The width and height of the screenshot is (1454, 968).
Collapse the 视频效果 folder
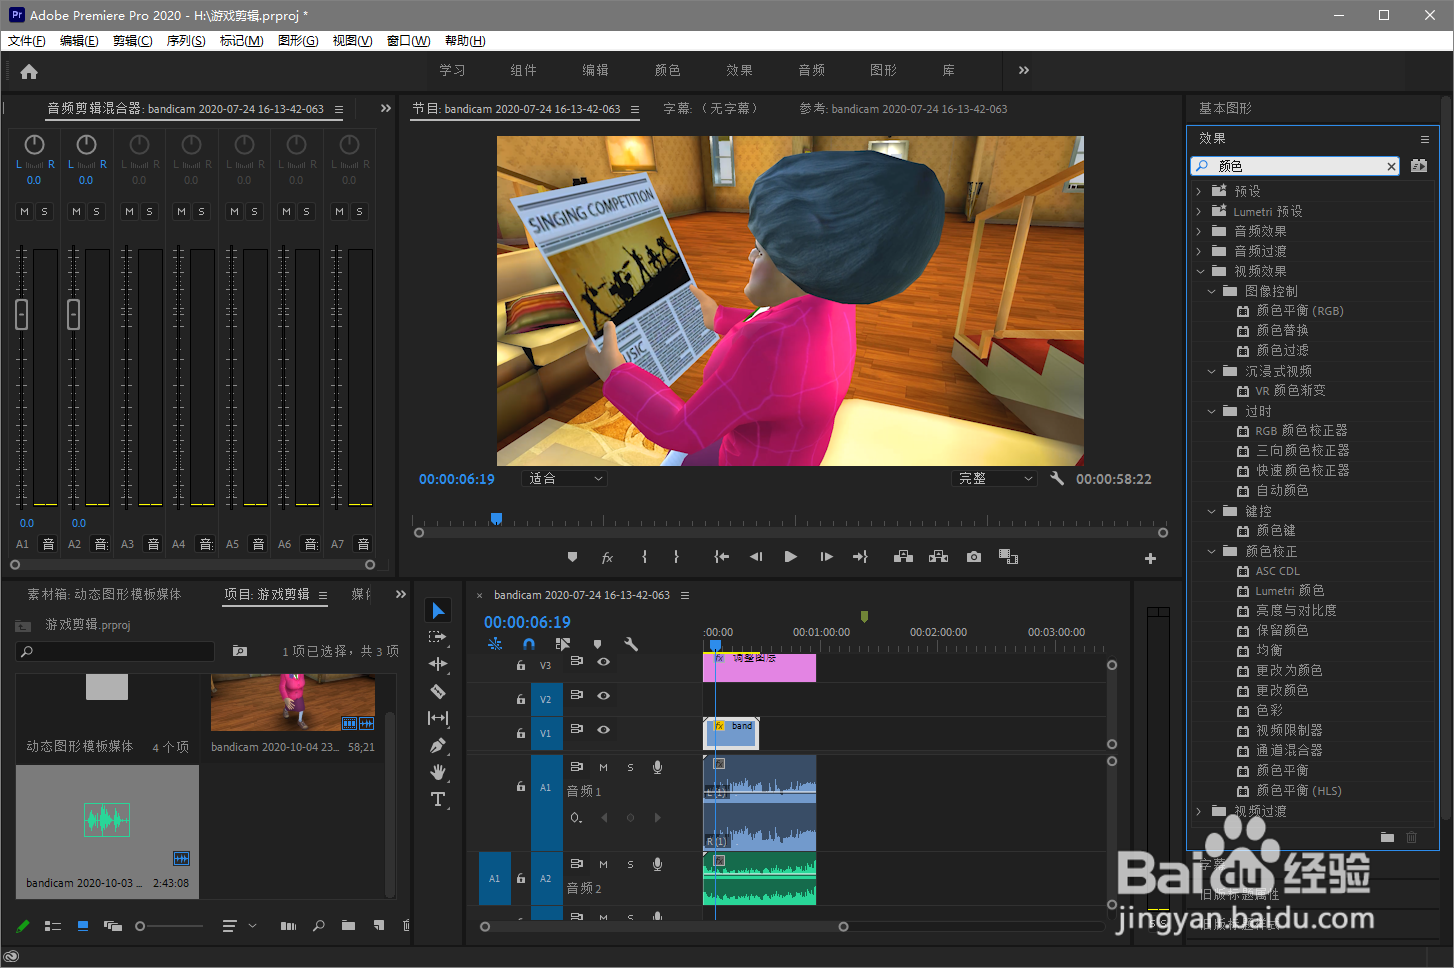coord(1200,271)
